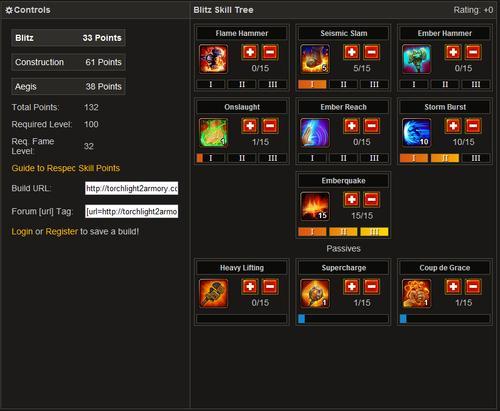Image resolution: width=500 pixels, height=411 pixels.
Task: Remove a point from Emberquake
Action: coord(371,200)
